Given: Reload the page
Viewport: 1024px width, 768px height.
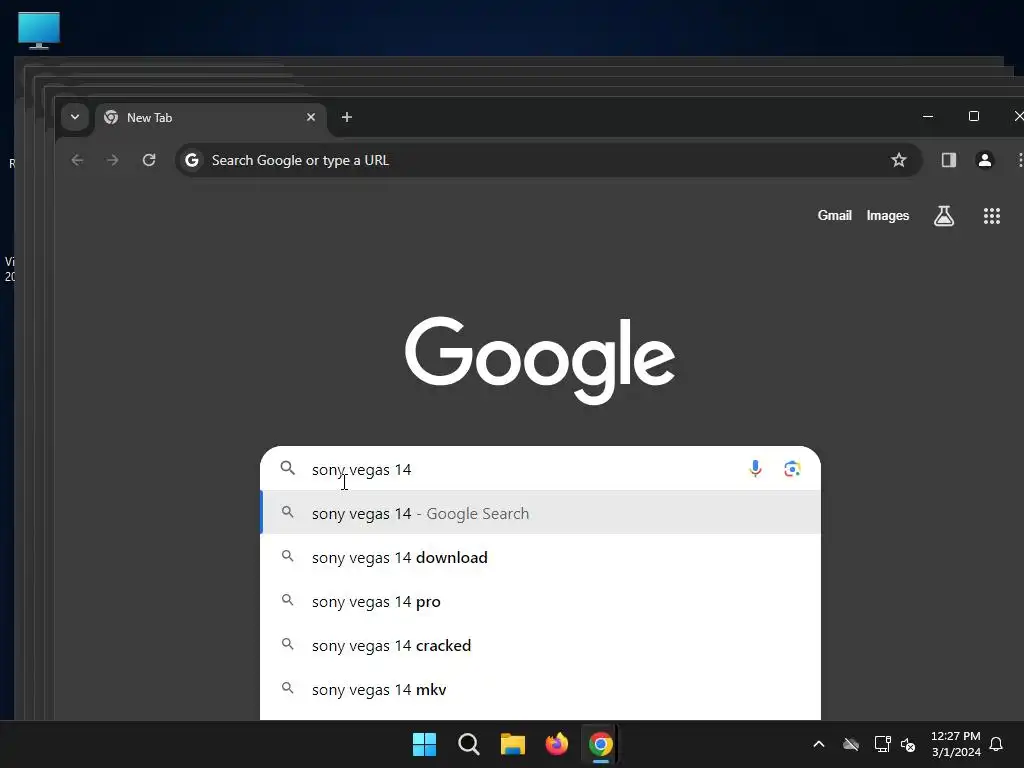Looking at the screenshot, I should 149,160.
